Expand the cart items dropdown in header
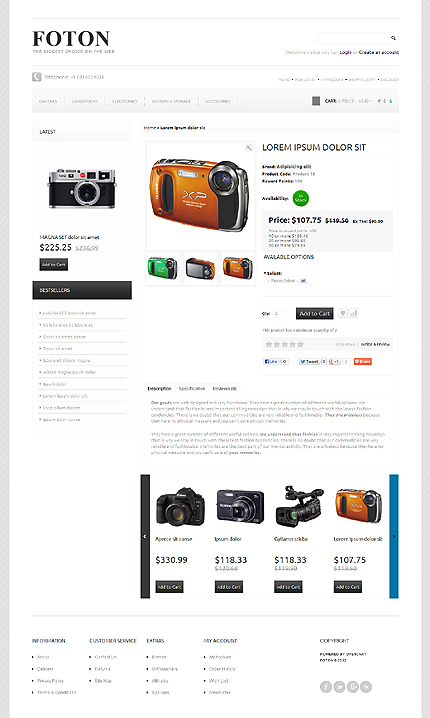The width and height of the screenshot is (430, 718). point(348,101)
